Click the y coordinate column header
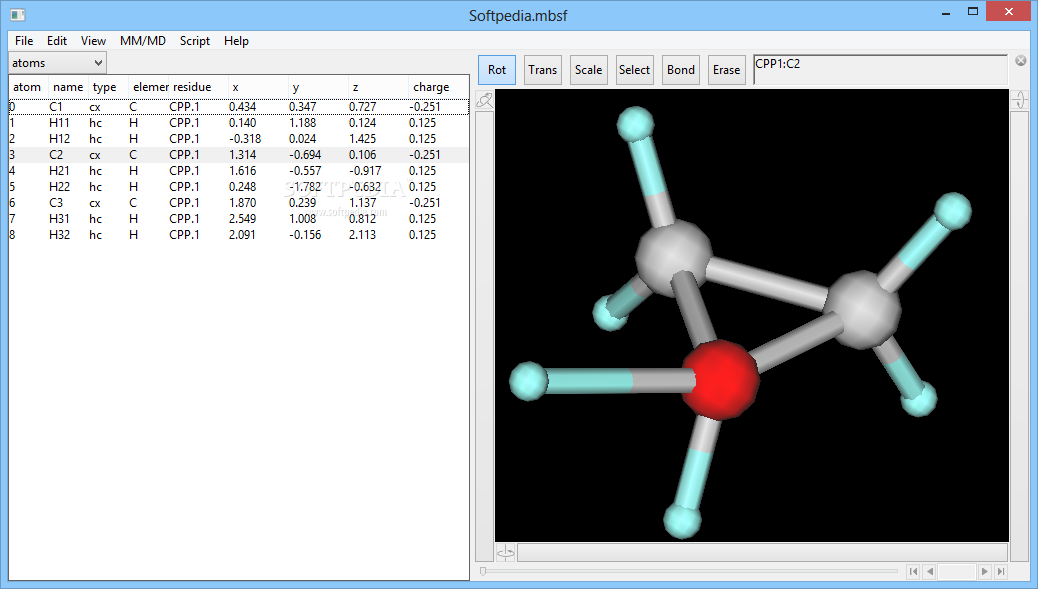The height and width of the screenshot is (589, 1038). [318, 87]
